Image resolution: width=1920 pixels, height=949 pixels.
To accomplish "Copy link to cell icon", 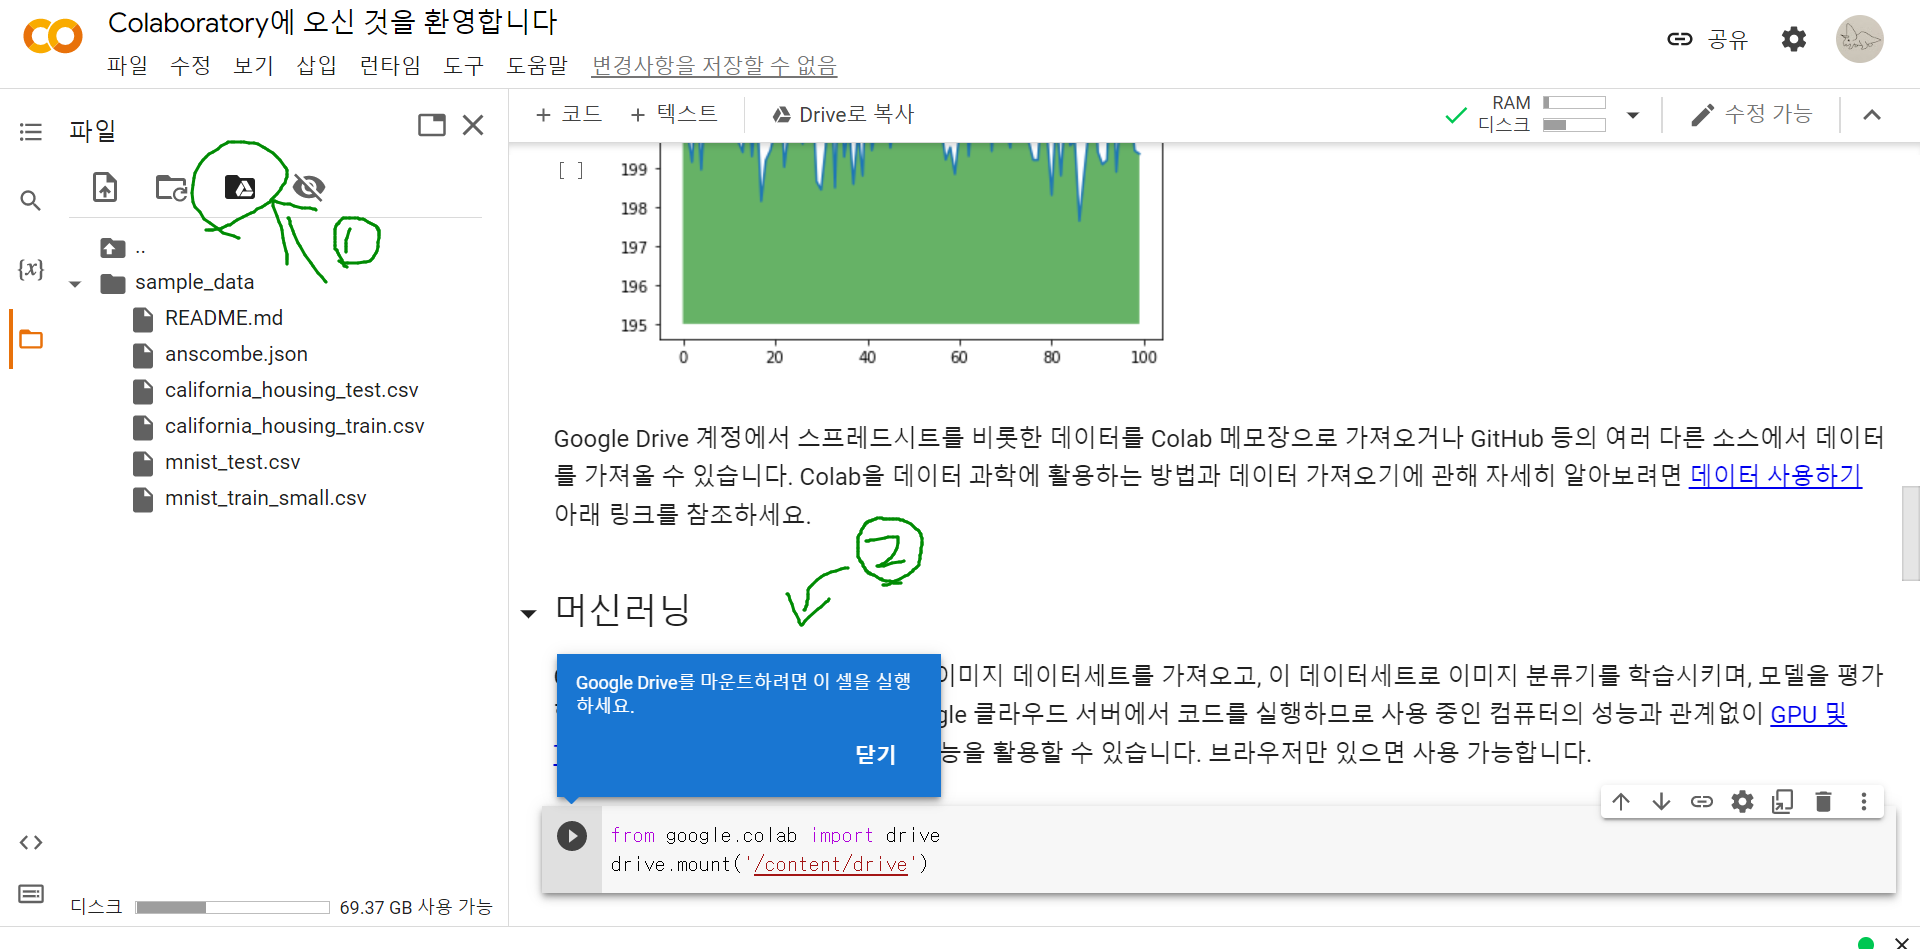I will tap(1702, 802).
